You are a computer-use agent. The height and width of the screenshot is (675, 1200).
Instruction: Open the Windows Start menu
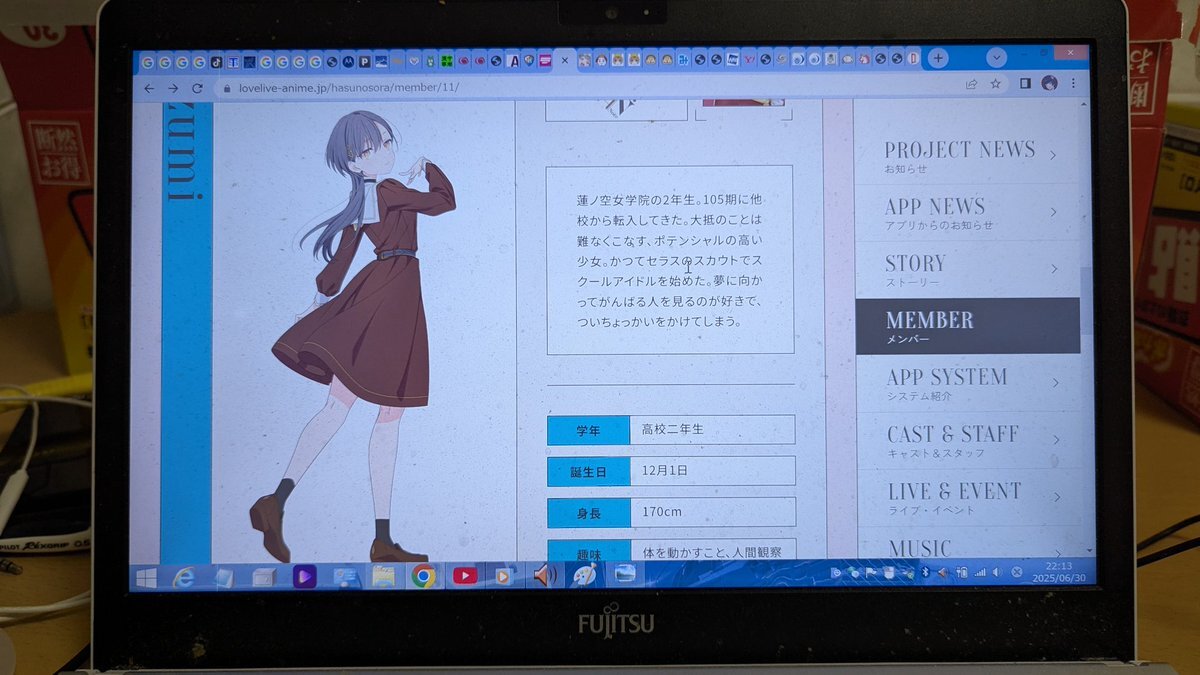(146, 578)
